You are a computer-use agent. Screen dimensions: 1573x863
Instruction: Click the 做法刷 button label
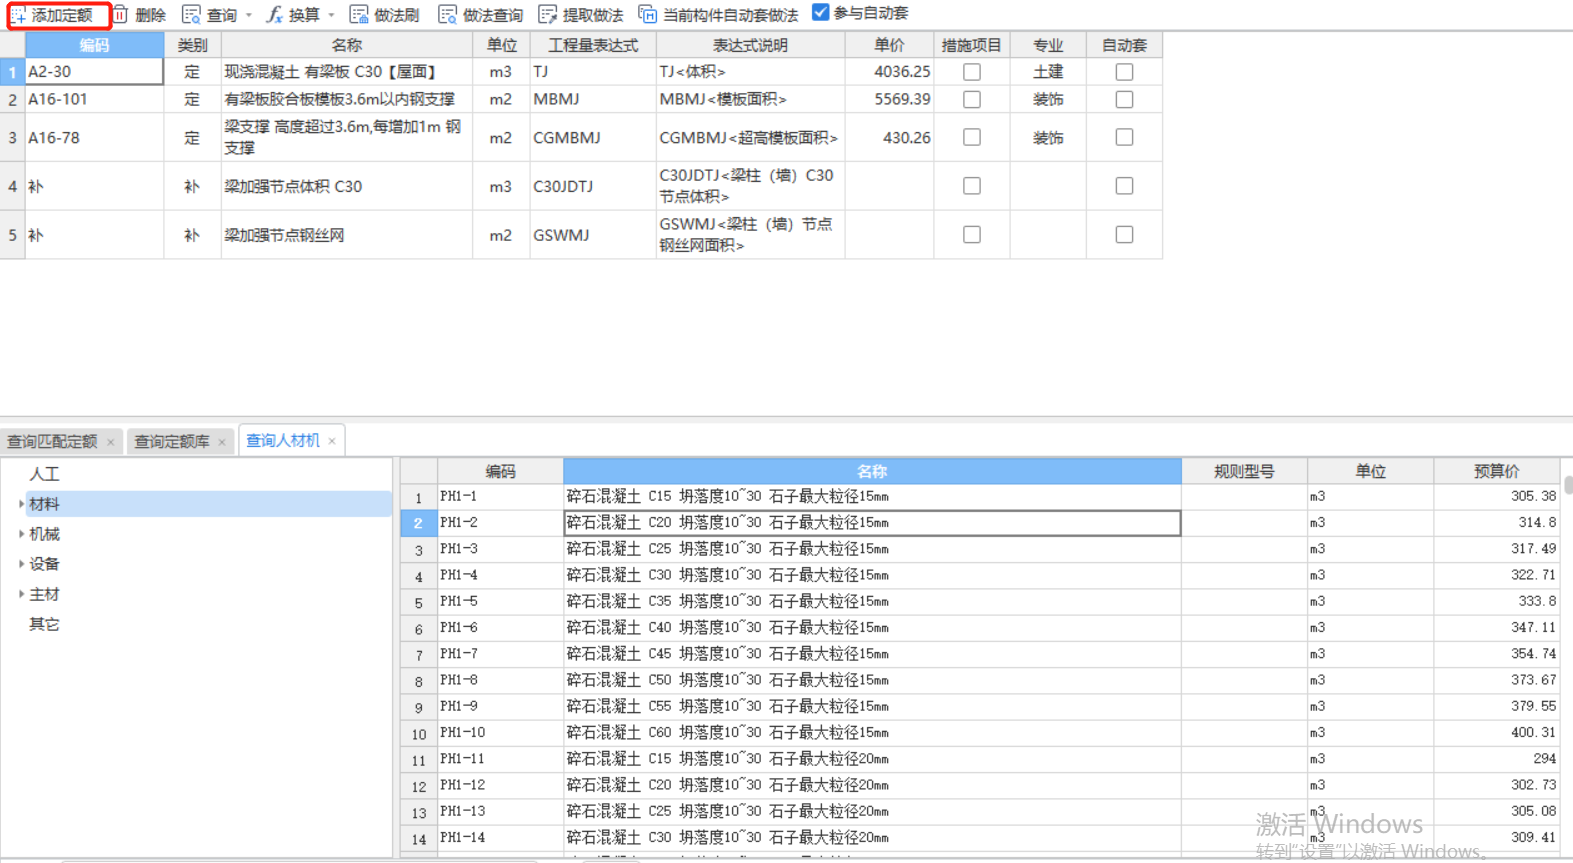397,15
